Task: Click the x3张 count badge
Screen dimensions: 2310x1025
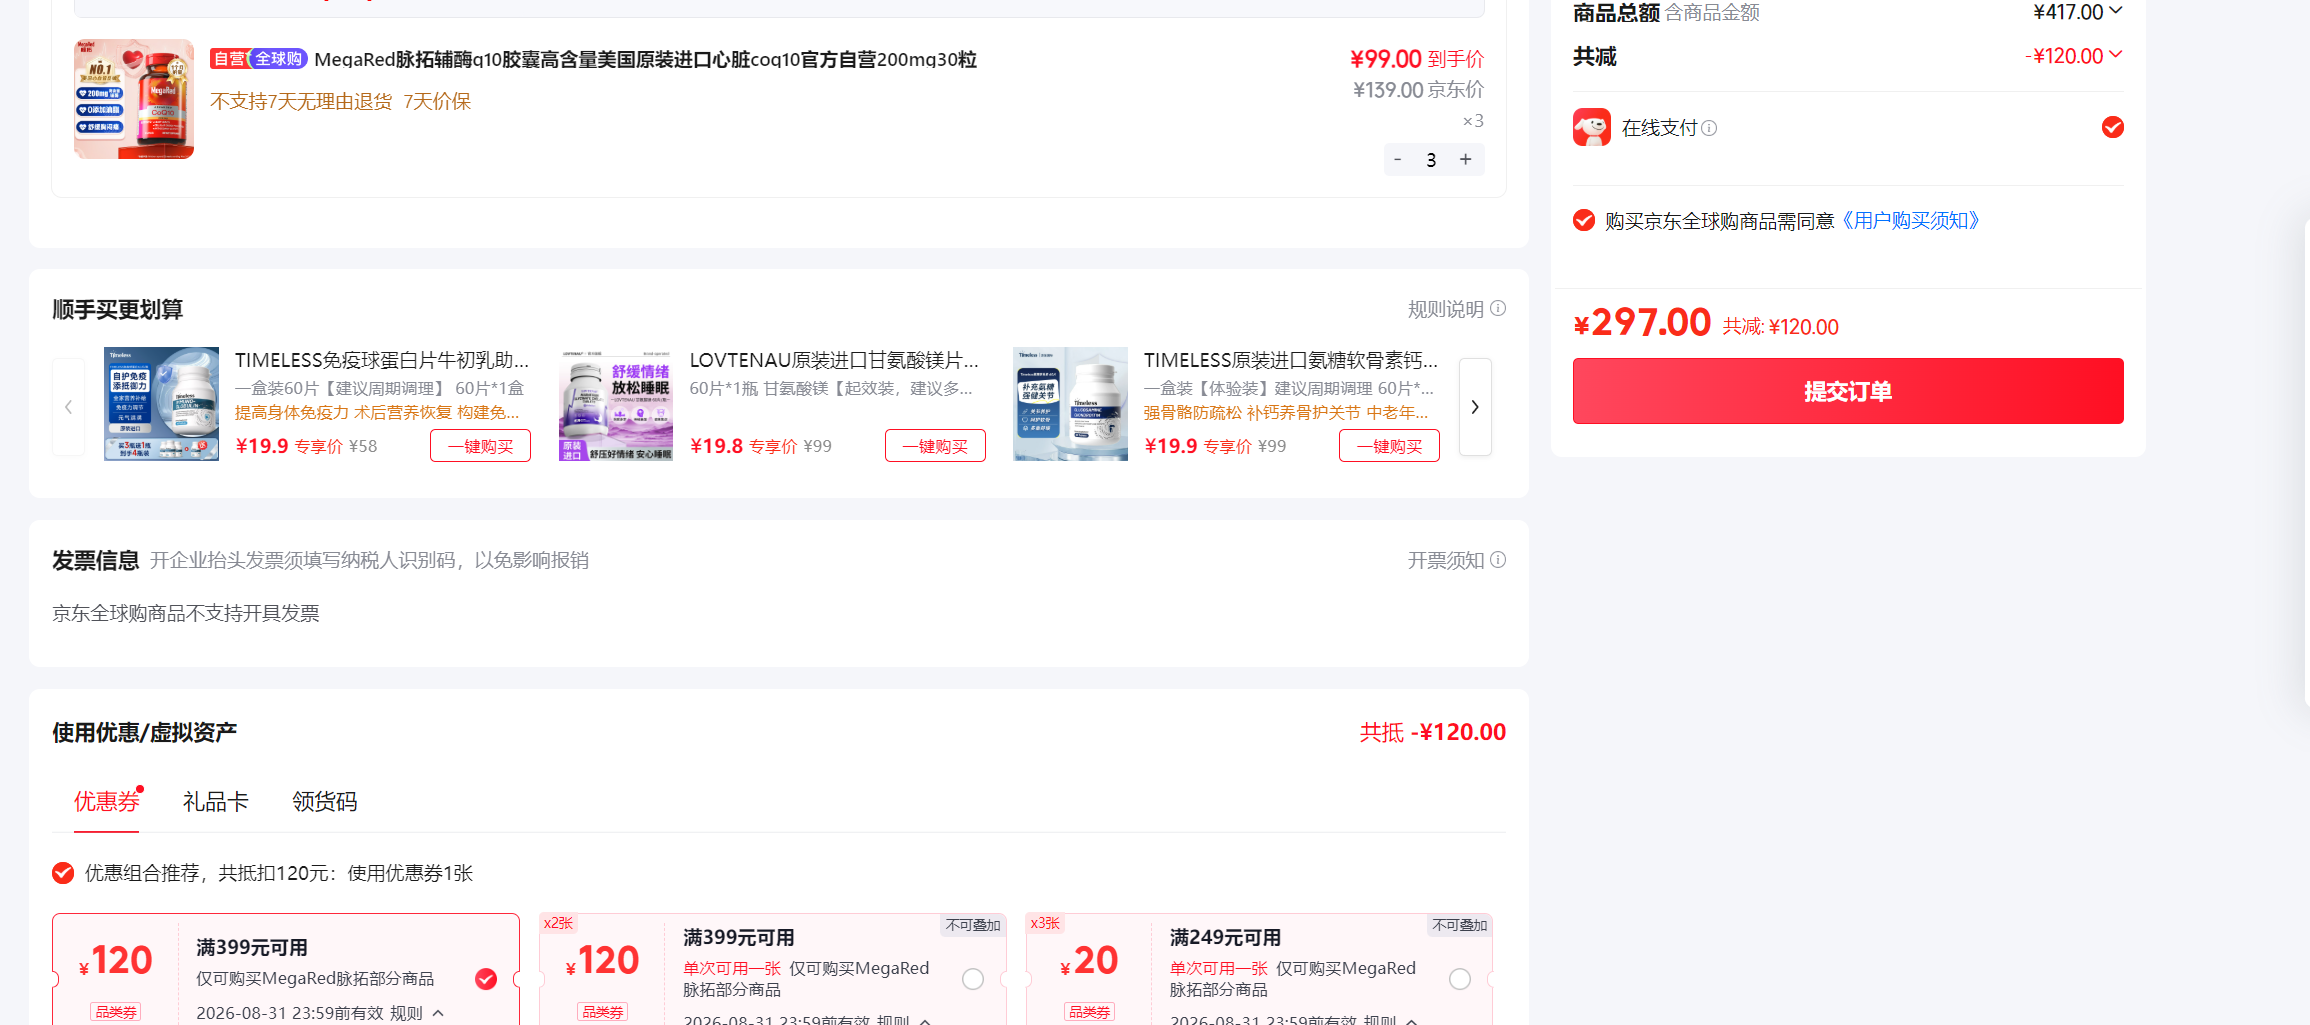Action: pyautogui.click(x=1045, y=923)
